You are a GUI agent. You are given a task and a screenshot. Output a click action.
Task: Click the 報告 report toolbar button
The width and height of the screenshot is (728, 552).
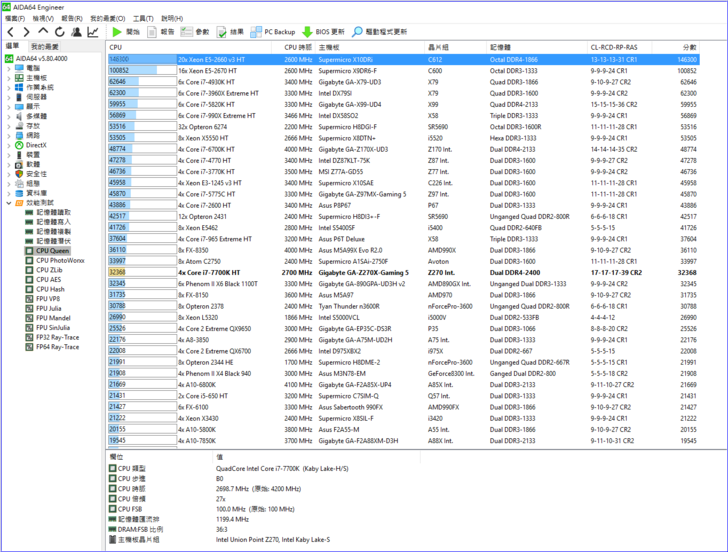tap(160, 32)
